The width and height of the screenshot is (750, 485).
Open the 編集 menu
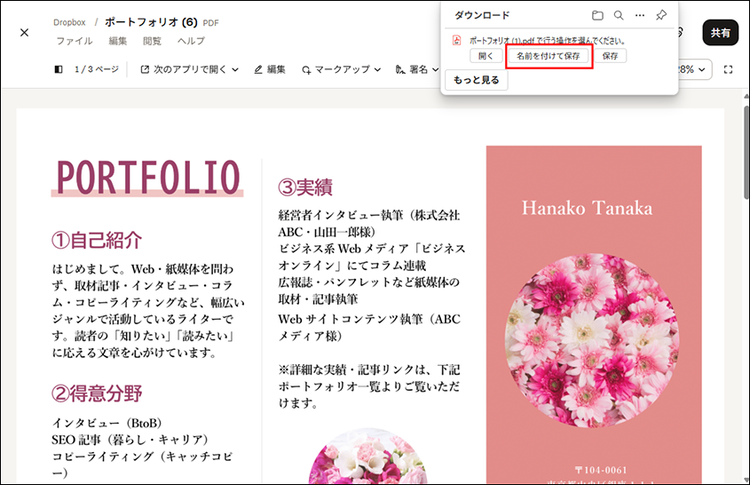(x=118, y=41)
